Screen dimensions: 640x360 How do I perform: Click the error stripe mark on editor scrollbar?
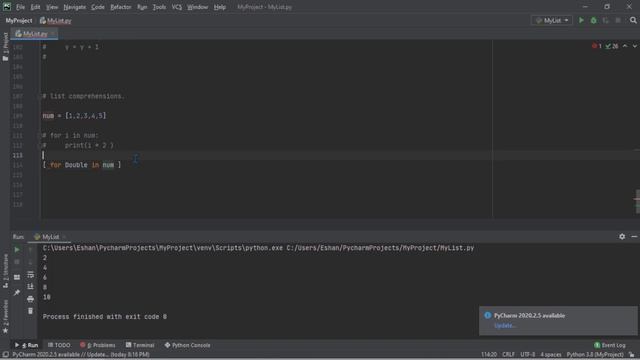(637, 199)
